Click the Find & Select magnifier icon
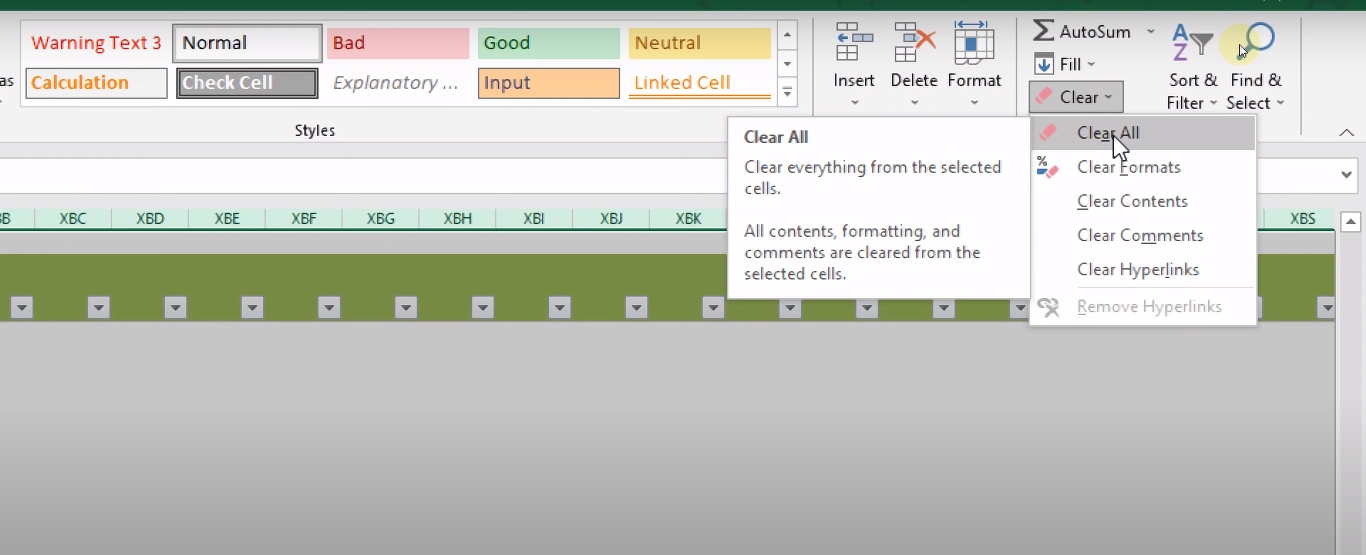This screenshot has height=555, width=1366. tap(1256, 43)
